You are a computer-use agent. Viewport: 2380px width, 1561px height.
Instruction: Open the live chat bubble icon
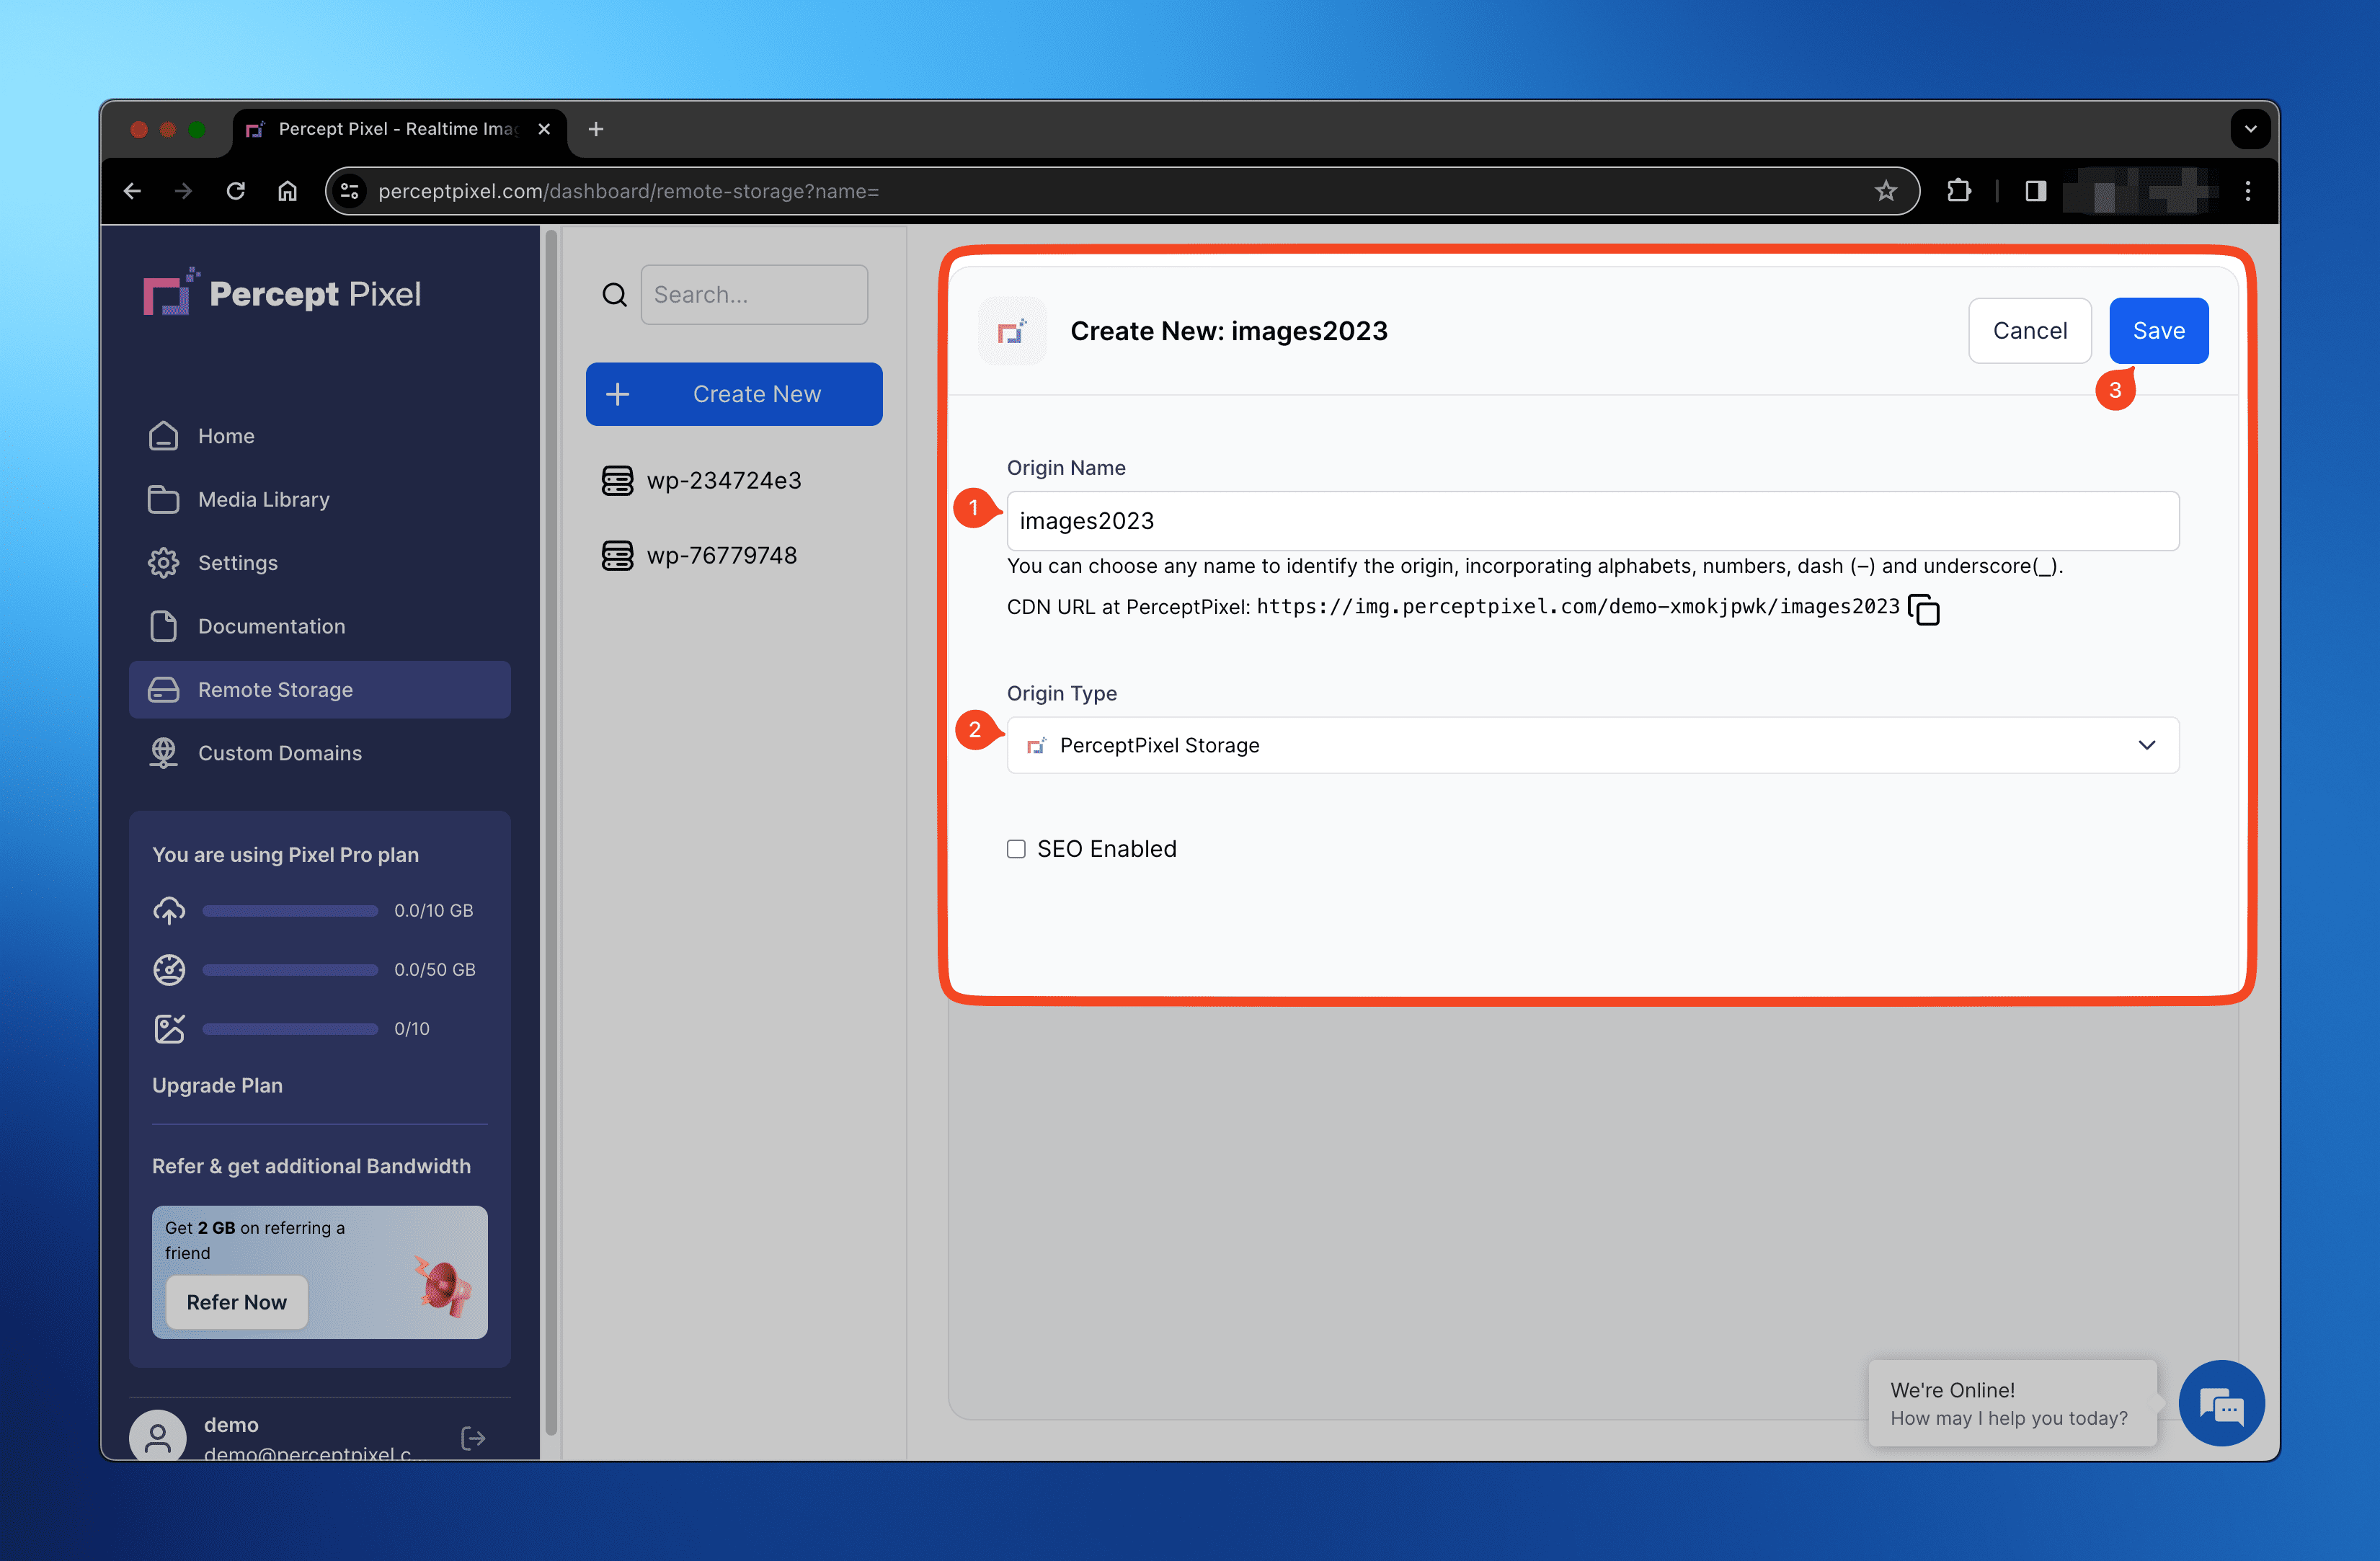click(x=2221, y=1404)
